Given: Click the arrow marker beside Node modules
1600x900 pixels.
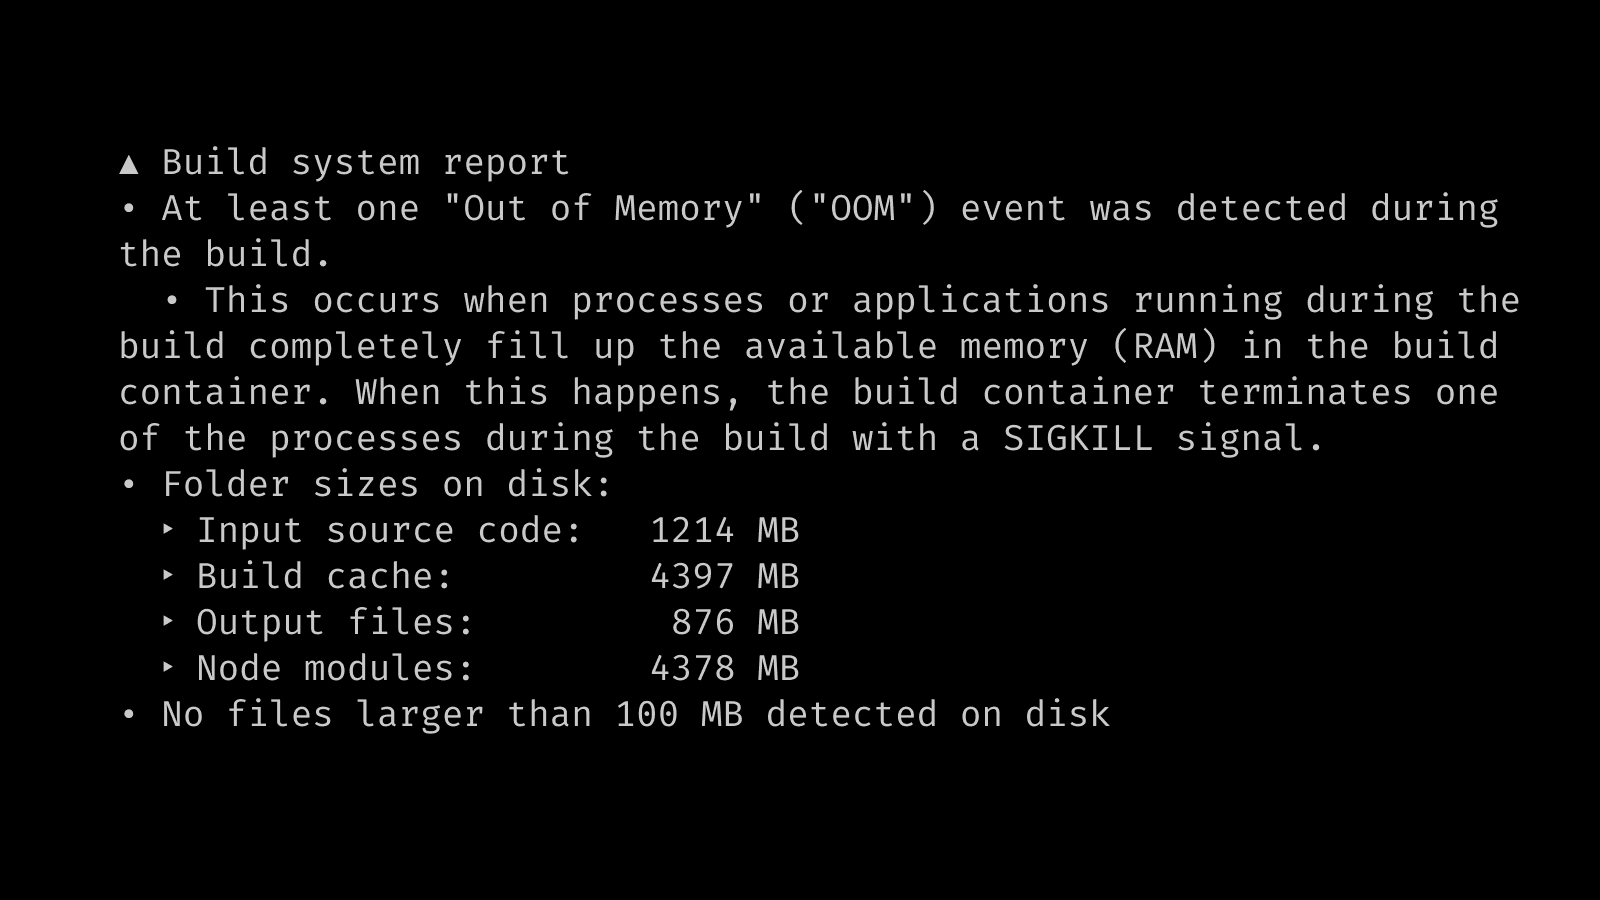Looking at the screenshot, I should (x=168, y=668).
